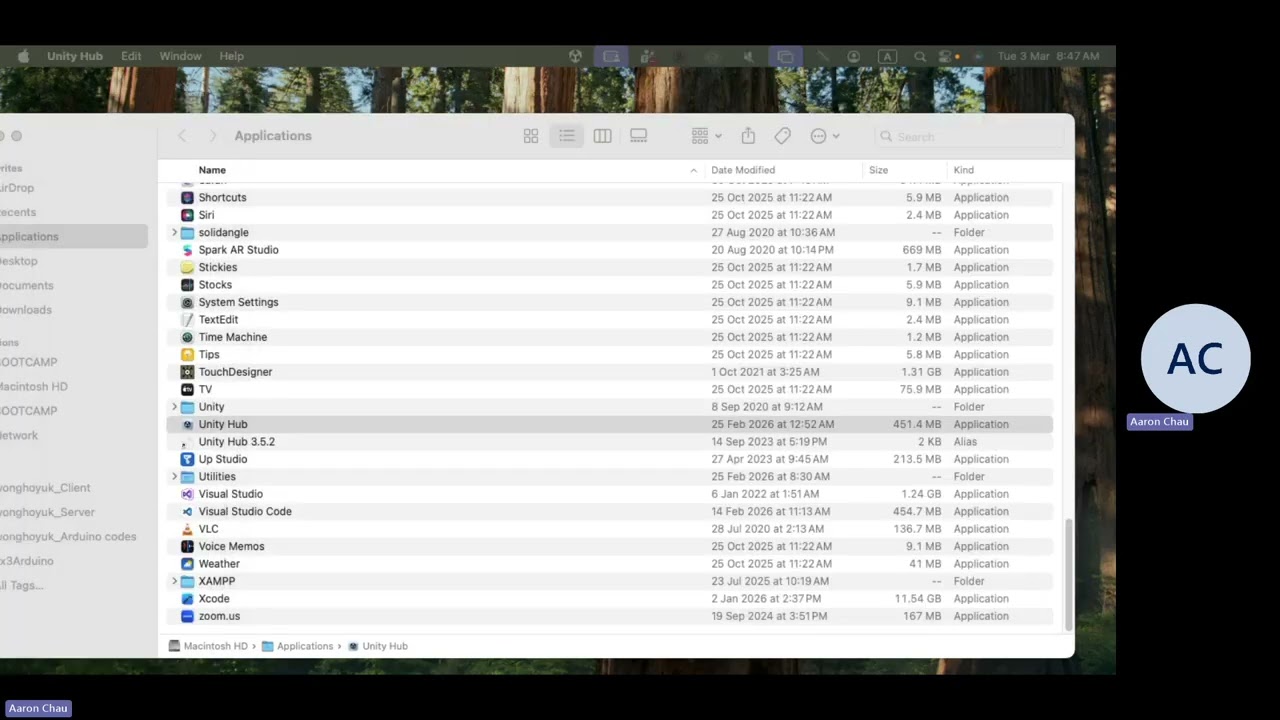Click Unity Hub date 25 Feb 2026

(x=773, y=424)
